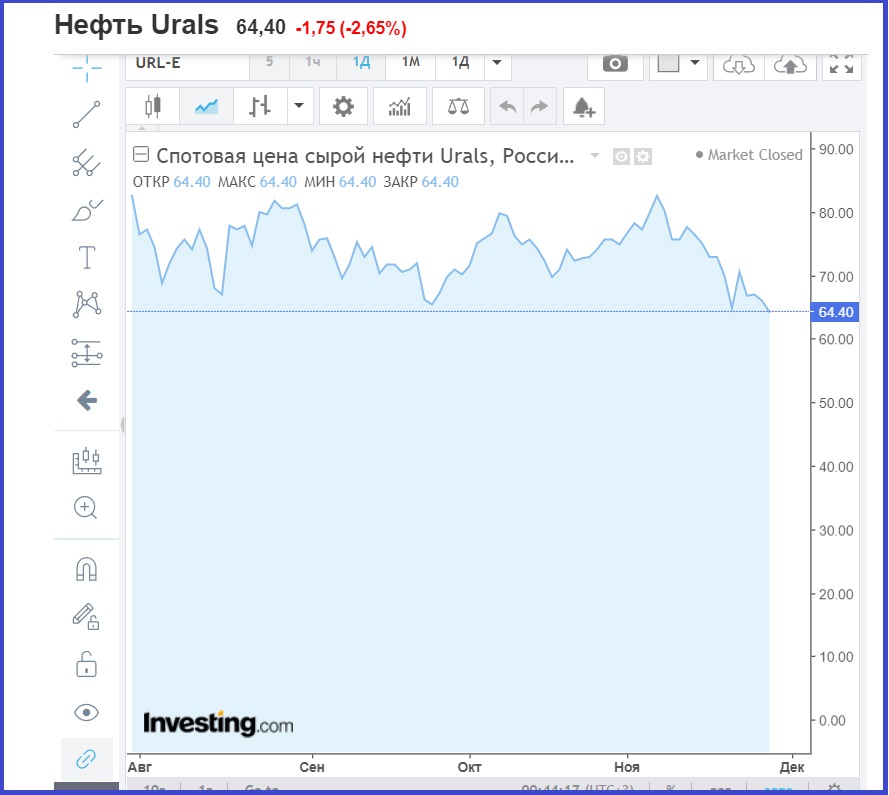Toggle stay in drawing mode pencil lock

coord(86,616)
